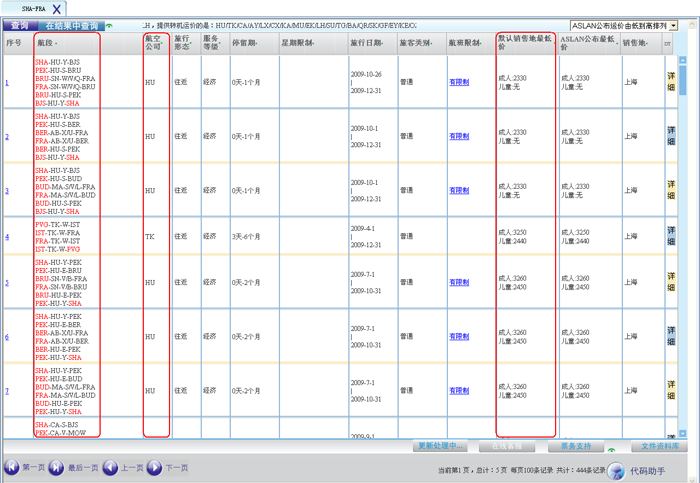
Task: Go to first page (第一页) arrow icon
Action: [x=12, y=467]
